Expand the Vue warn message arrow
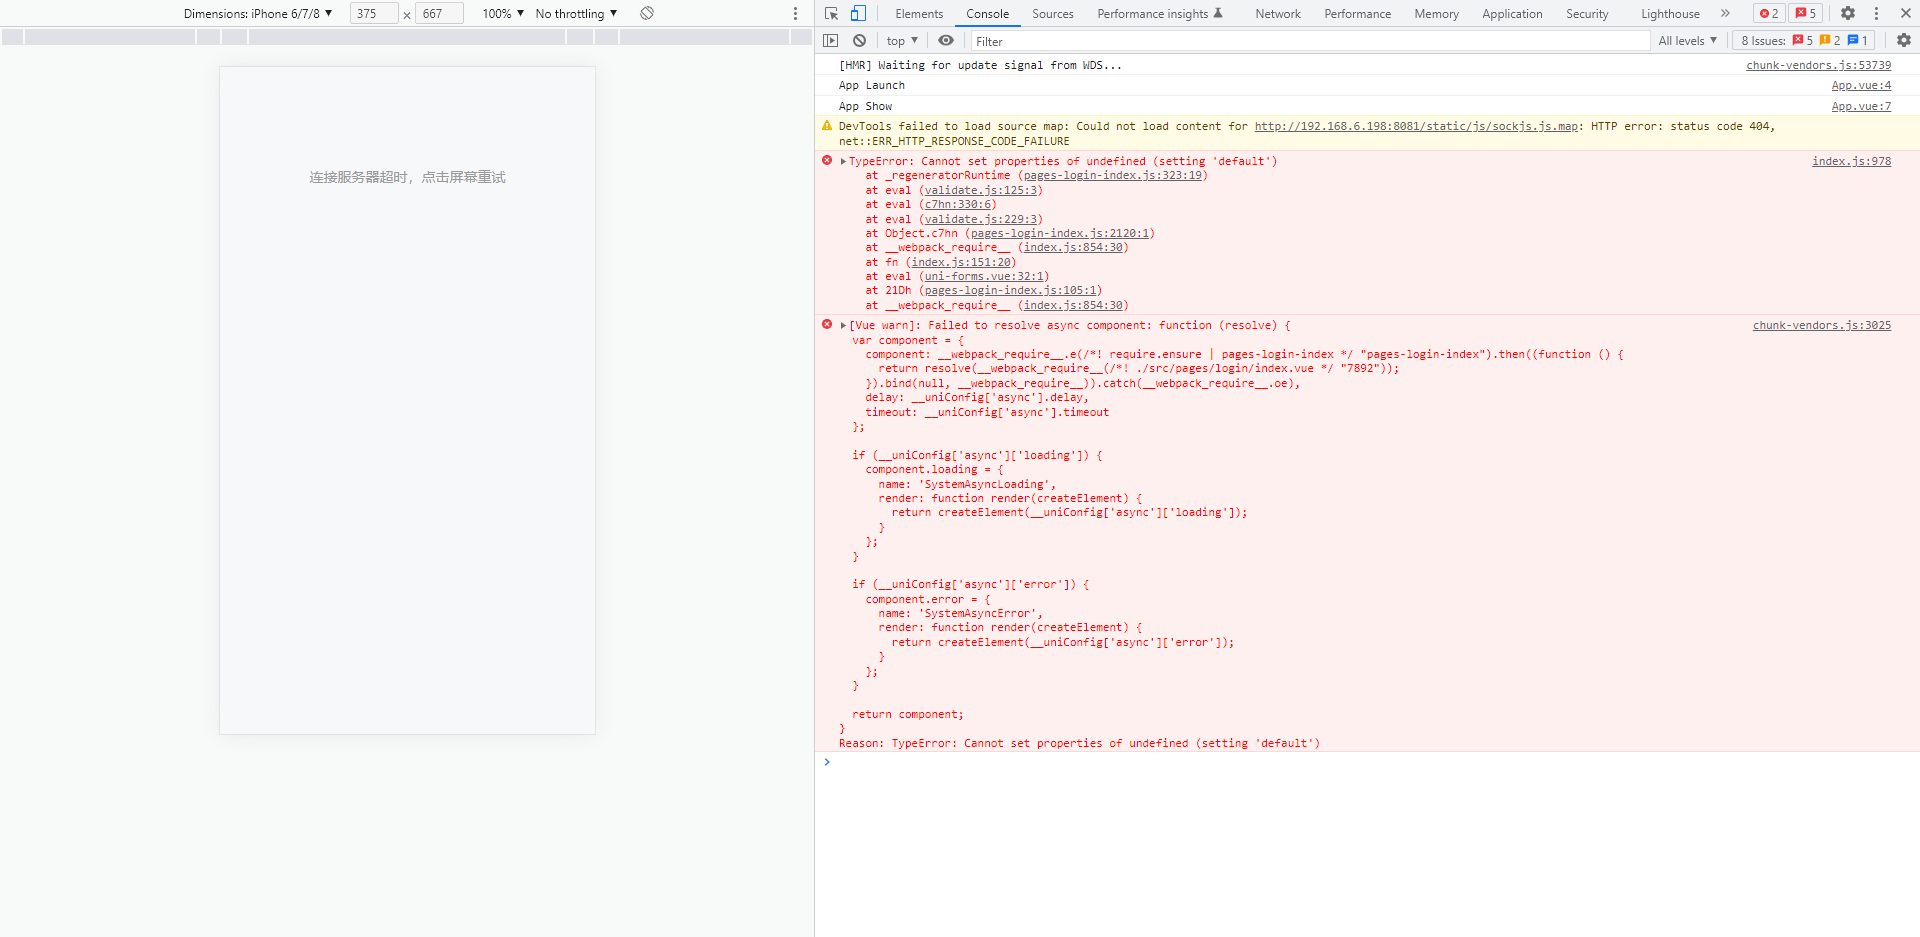 tap(843, 325)
